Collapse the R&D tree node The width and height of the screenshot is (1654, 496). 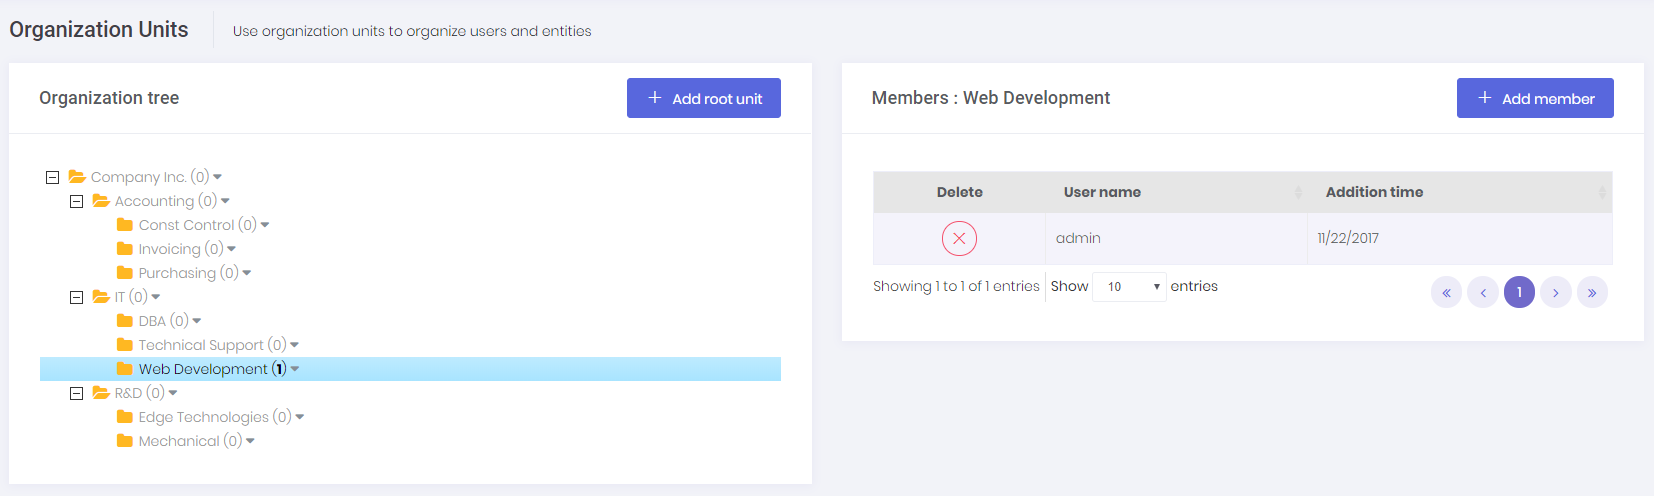point(76,393)
